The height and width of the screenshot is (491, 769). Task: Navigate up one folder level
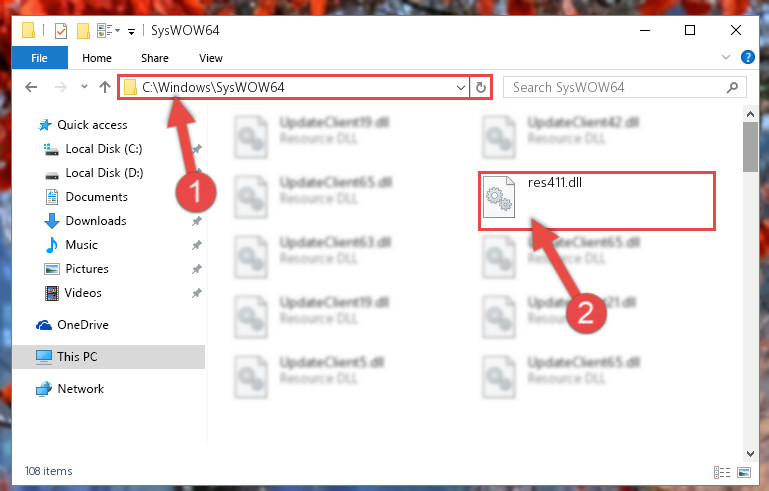tap(104, 87)
